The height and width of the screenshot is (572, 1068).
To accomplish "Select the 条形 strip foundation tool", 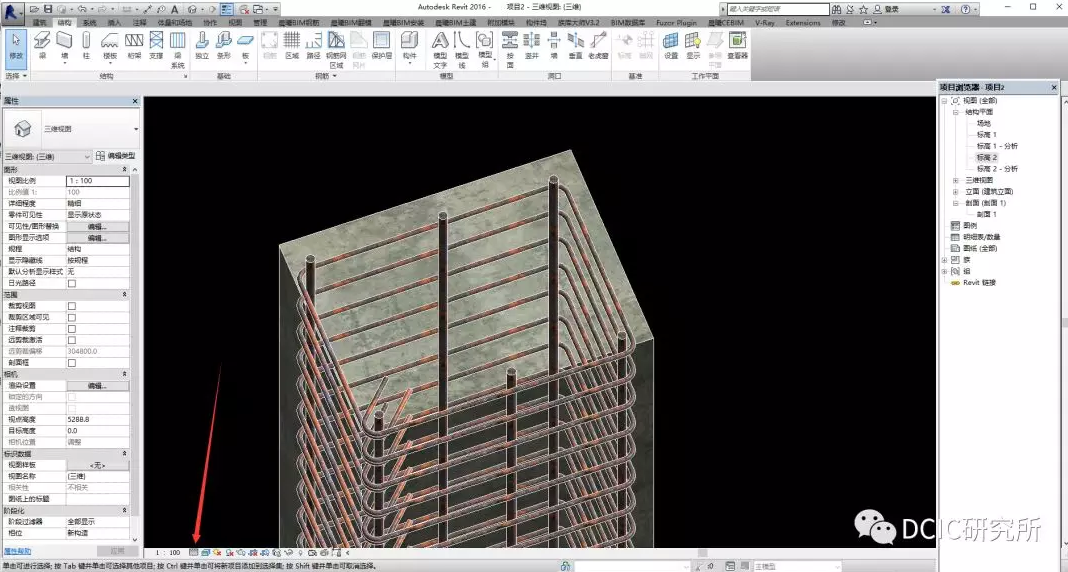I will (224, 46).
